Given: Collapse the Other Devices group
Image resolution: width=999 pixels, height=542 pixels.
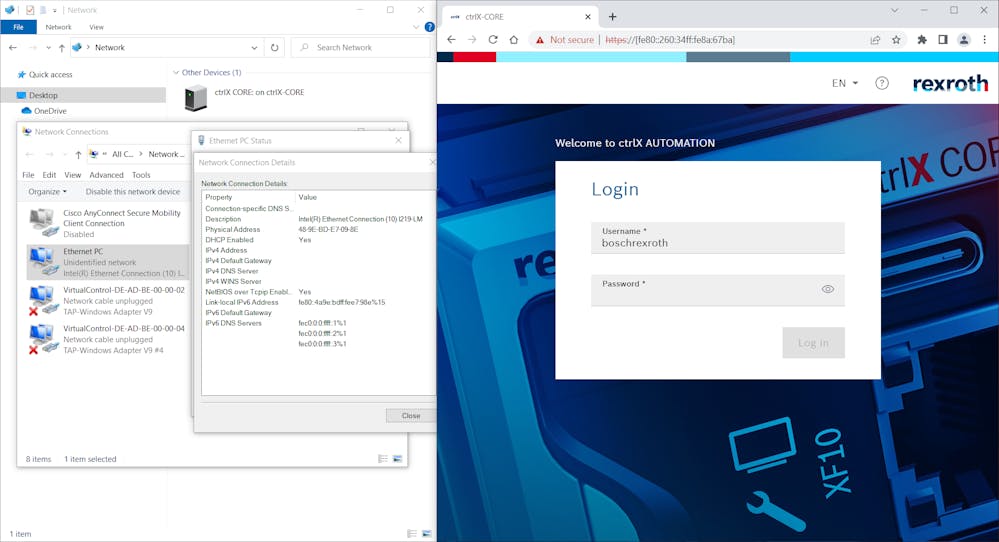Looking at the screenshot, I should pyautogui.click(x=175, y=73).
